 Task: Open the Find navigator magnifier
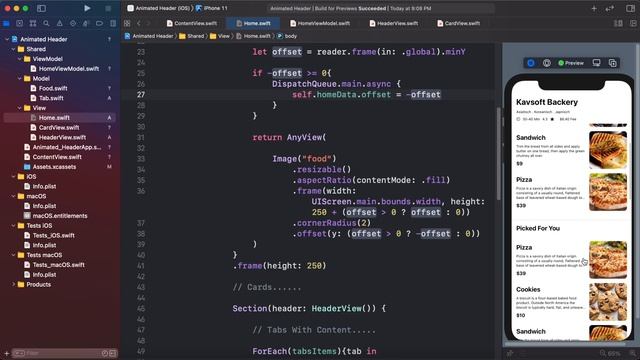coord(46,23)
